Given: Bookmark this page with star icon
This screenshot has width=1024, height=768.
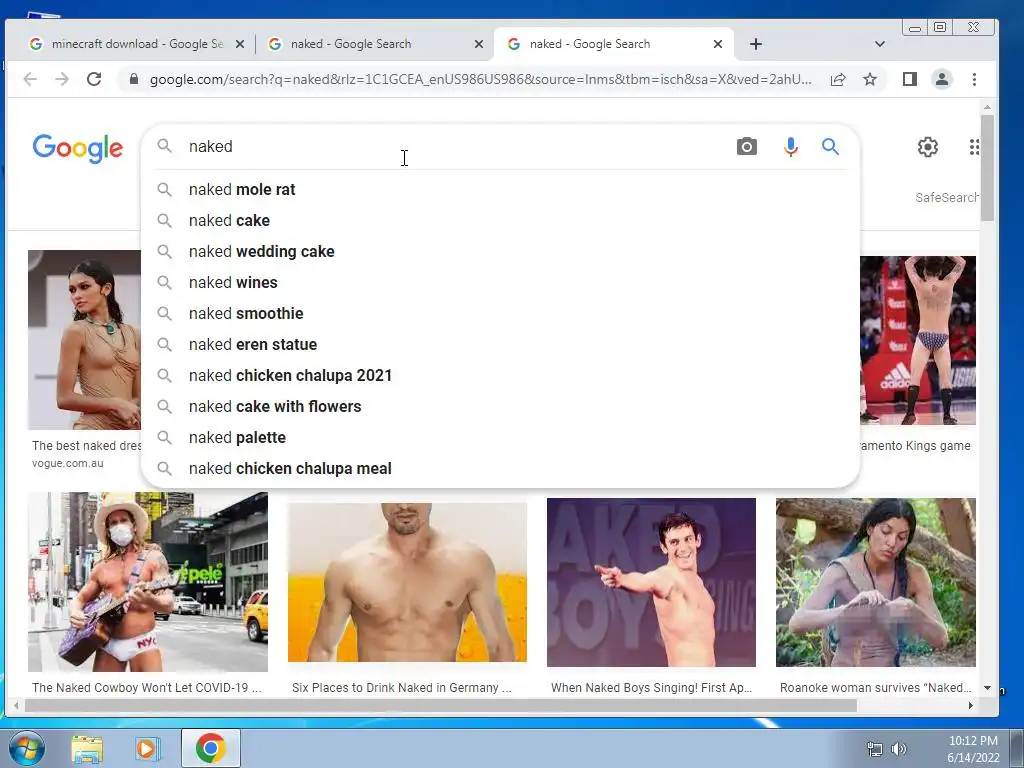Looking at the screenshot, I should [870, 79].
